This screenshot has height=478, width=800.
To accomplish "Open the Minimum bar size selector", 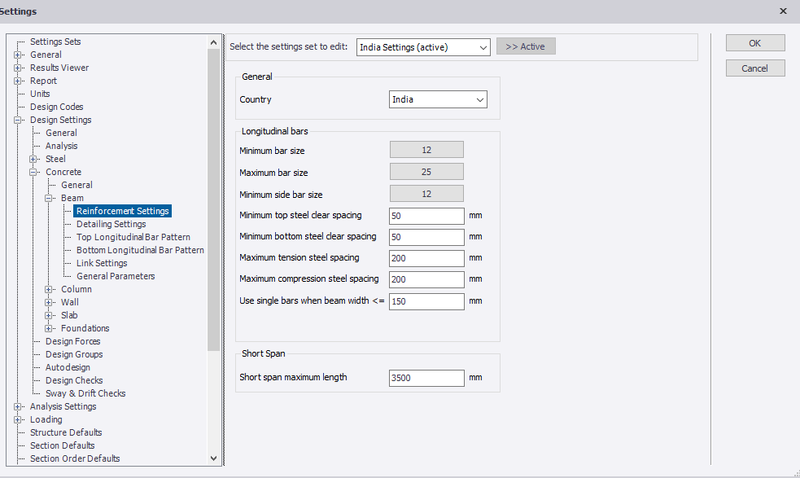I will [x=427, y=150].
